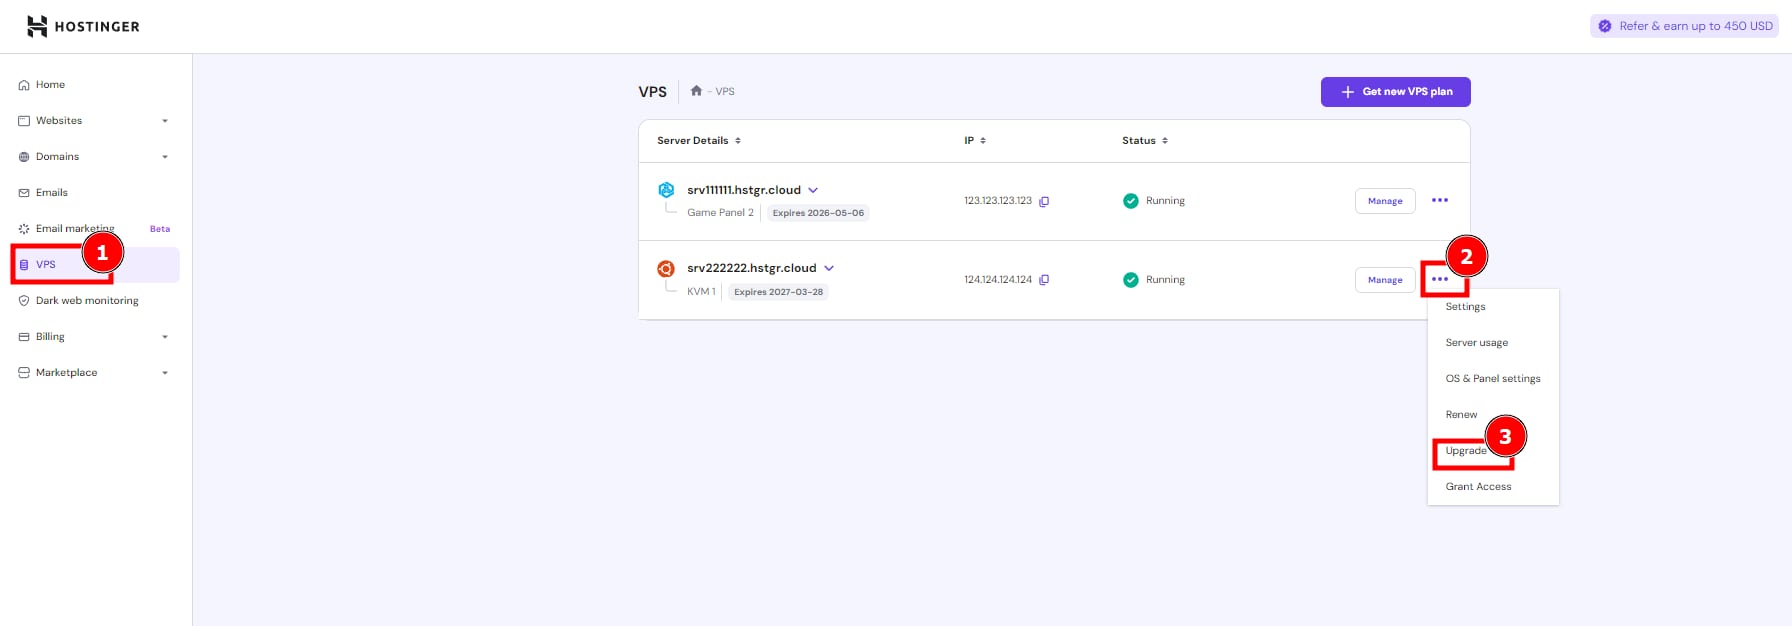
Task: Click the Hostinger logo
Action: [x=83, y=27]
